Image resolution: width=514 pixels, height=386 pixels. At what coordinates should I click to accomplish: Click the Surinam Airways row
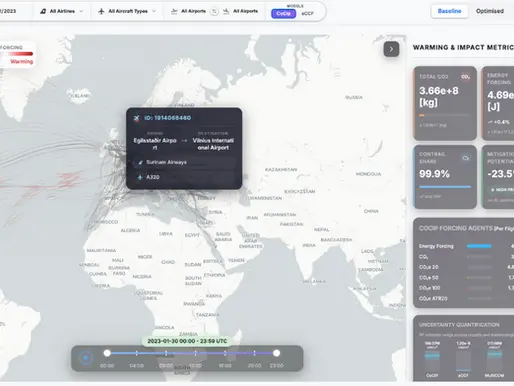click(184, 162)
